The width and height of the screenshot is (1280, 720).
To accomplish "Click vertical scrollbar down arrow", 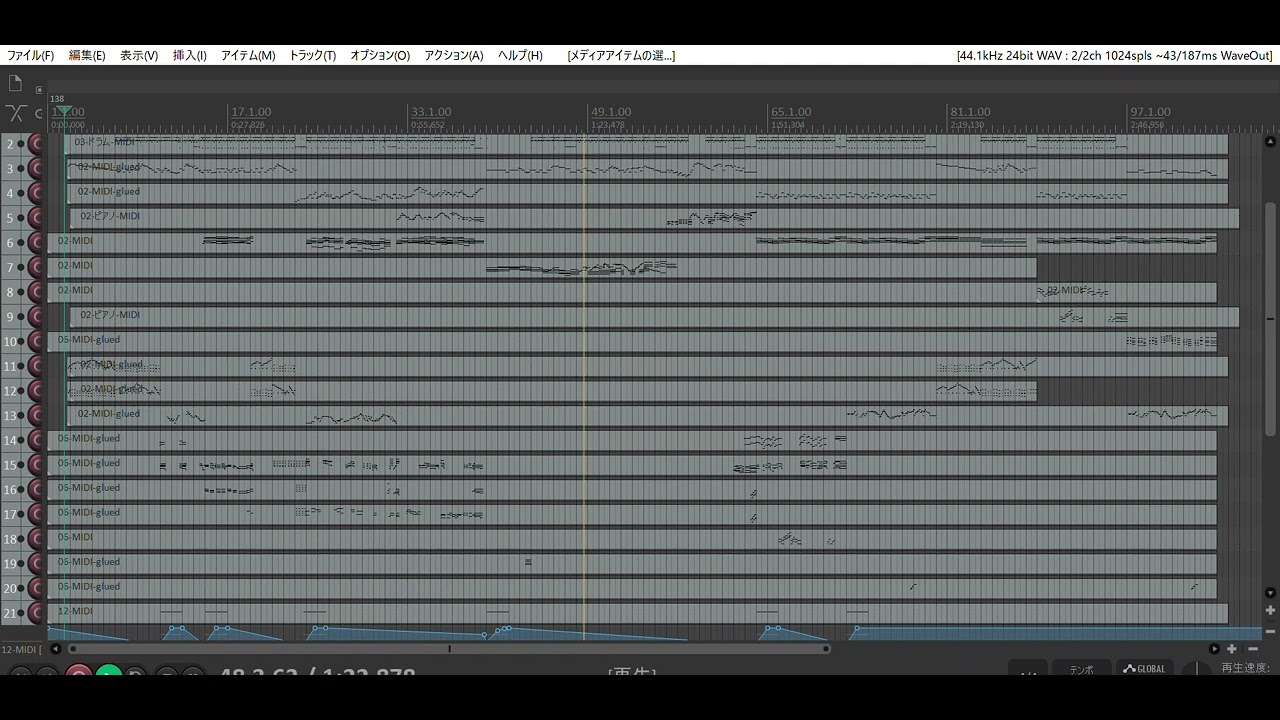I will click(x=1271, y=593).
